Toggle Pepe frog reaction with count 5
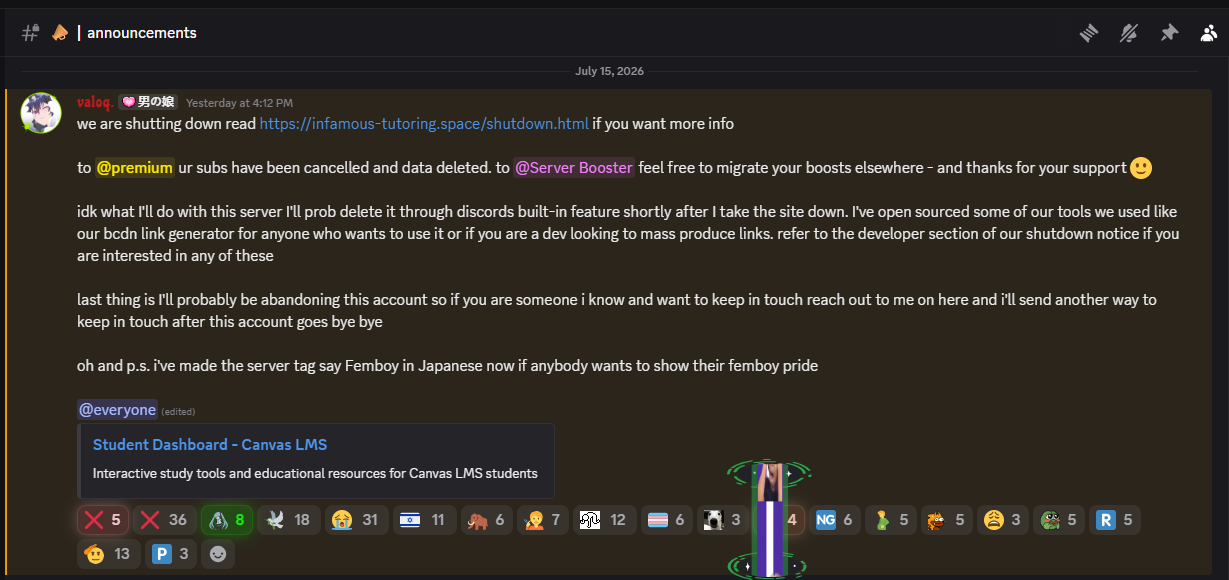Image resolution: width=1229 pixels, height=580 pixels. click(x=1059, y=520)
